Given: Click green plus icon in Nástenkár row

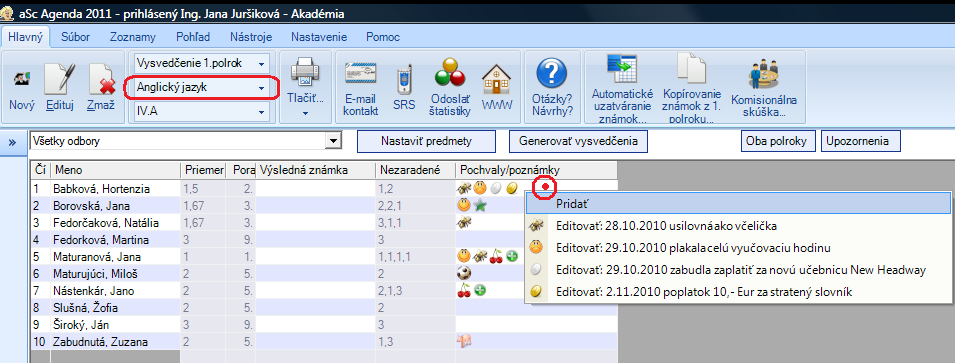Looking at the screenshot, I should tap(480, 291).
